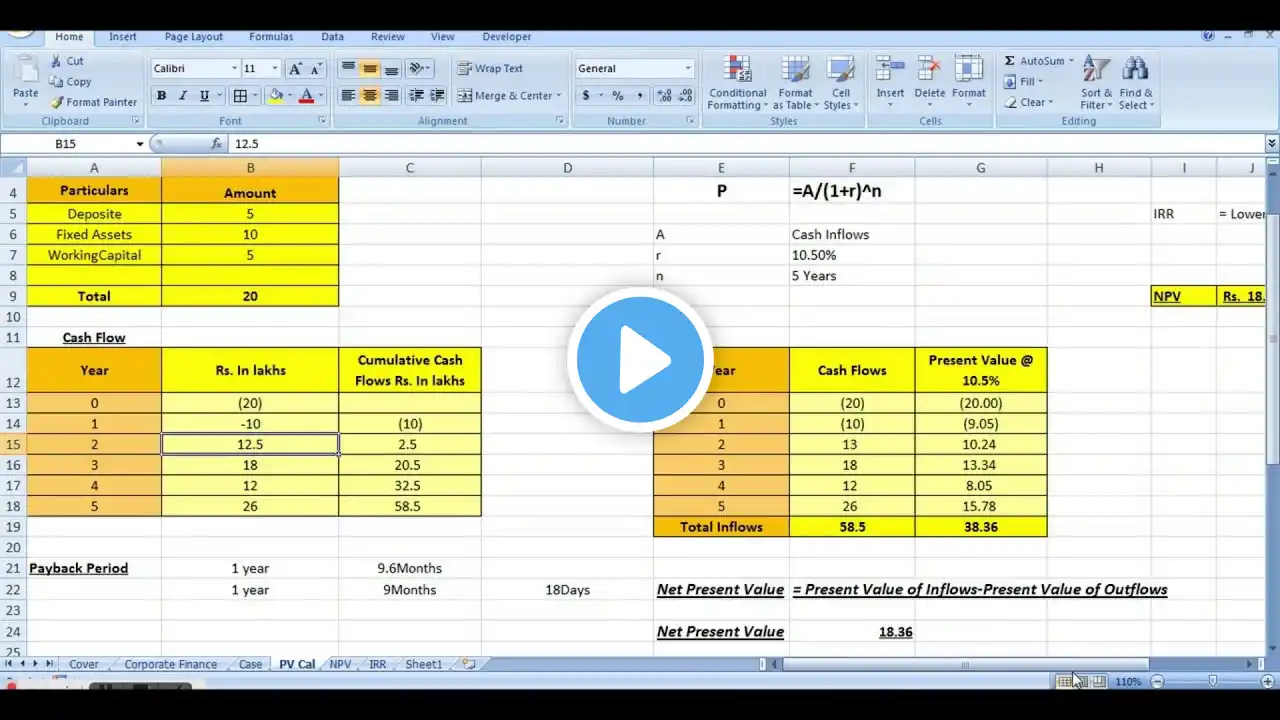1280x720 pixels.
Task: Select column B header
Action: [x=250, y=168]
